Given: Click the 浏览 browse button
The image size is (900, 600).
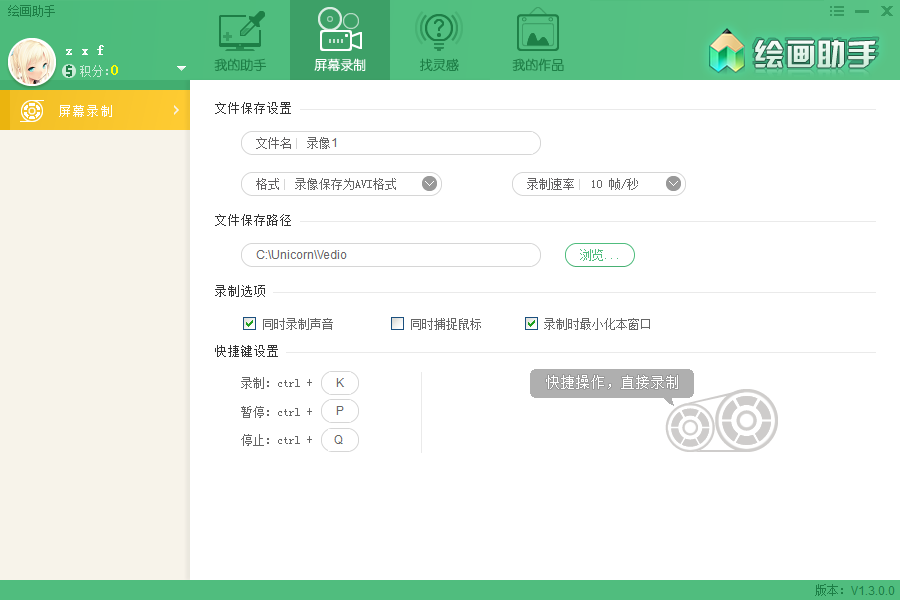Looking at the screenshot, I should (x=599, y=255).
